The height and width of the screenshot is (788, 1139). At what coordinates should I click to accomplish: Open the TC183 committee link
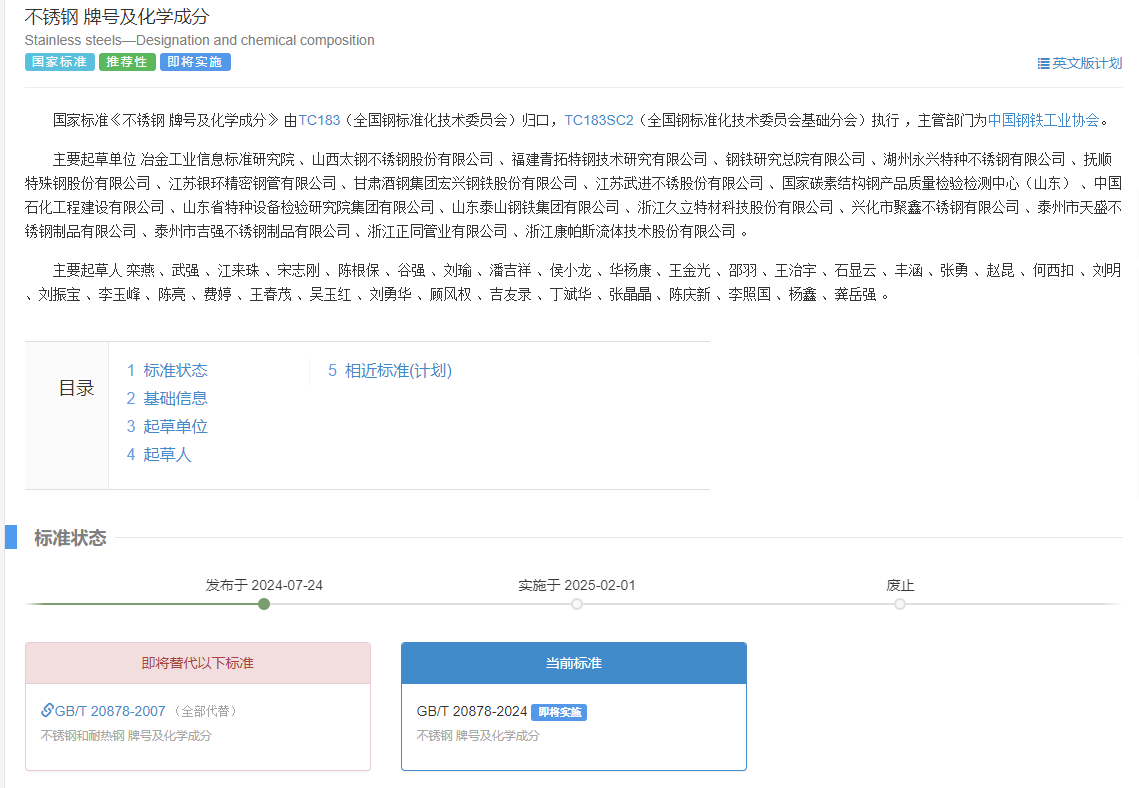(319, 120)
